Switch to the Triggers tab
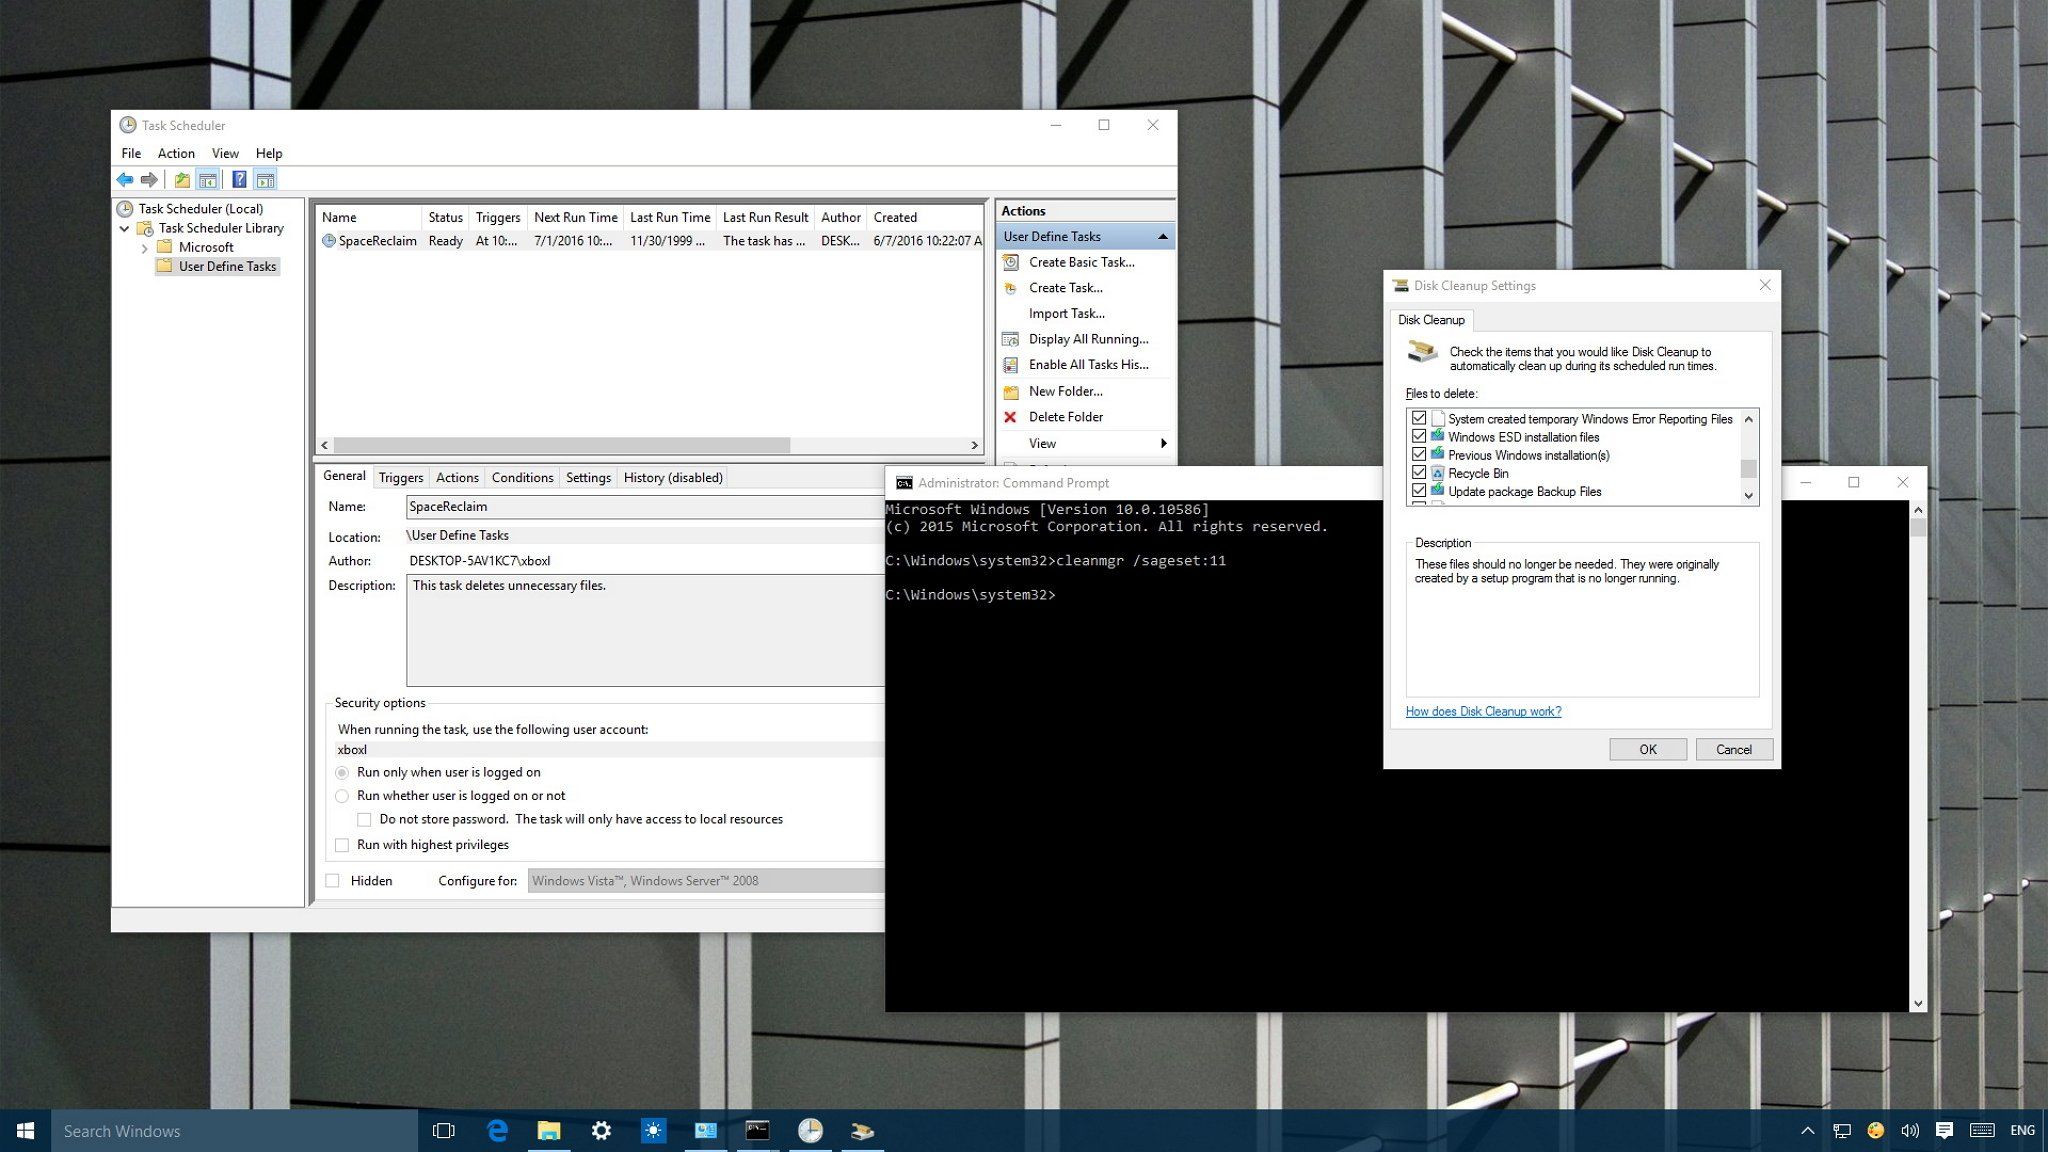 [x=400, y=478]
